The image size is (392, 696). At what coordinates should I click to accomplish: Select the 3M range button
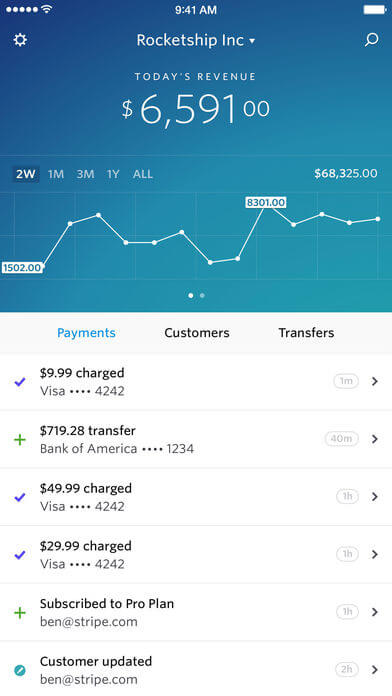click(x=85, y=174)
